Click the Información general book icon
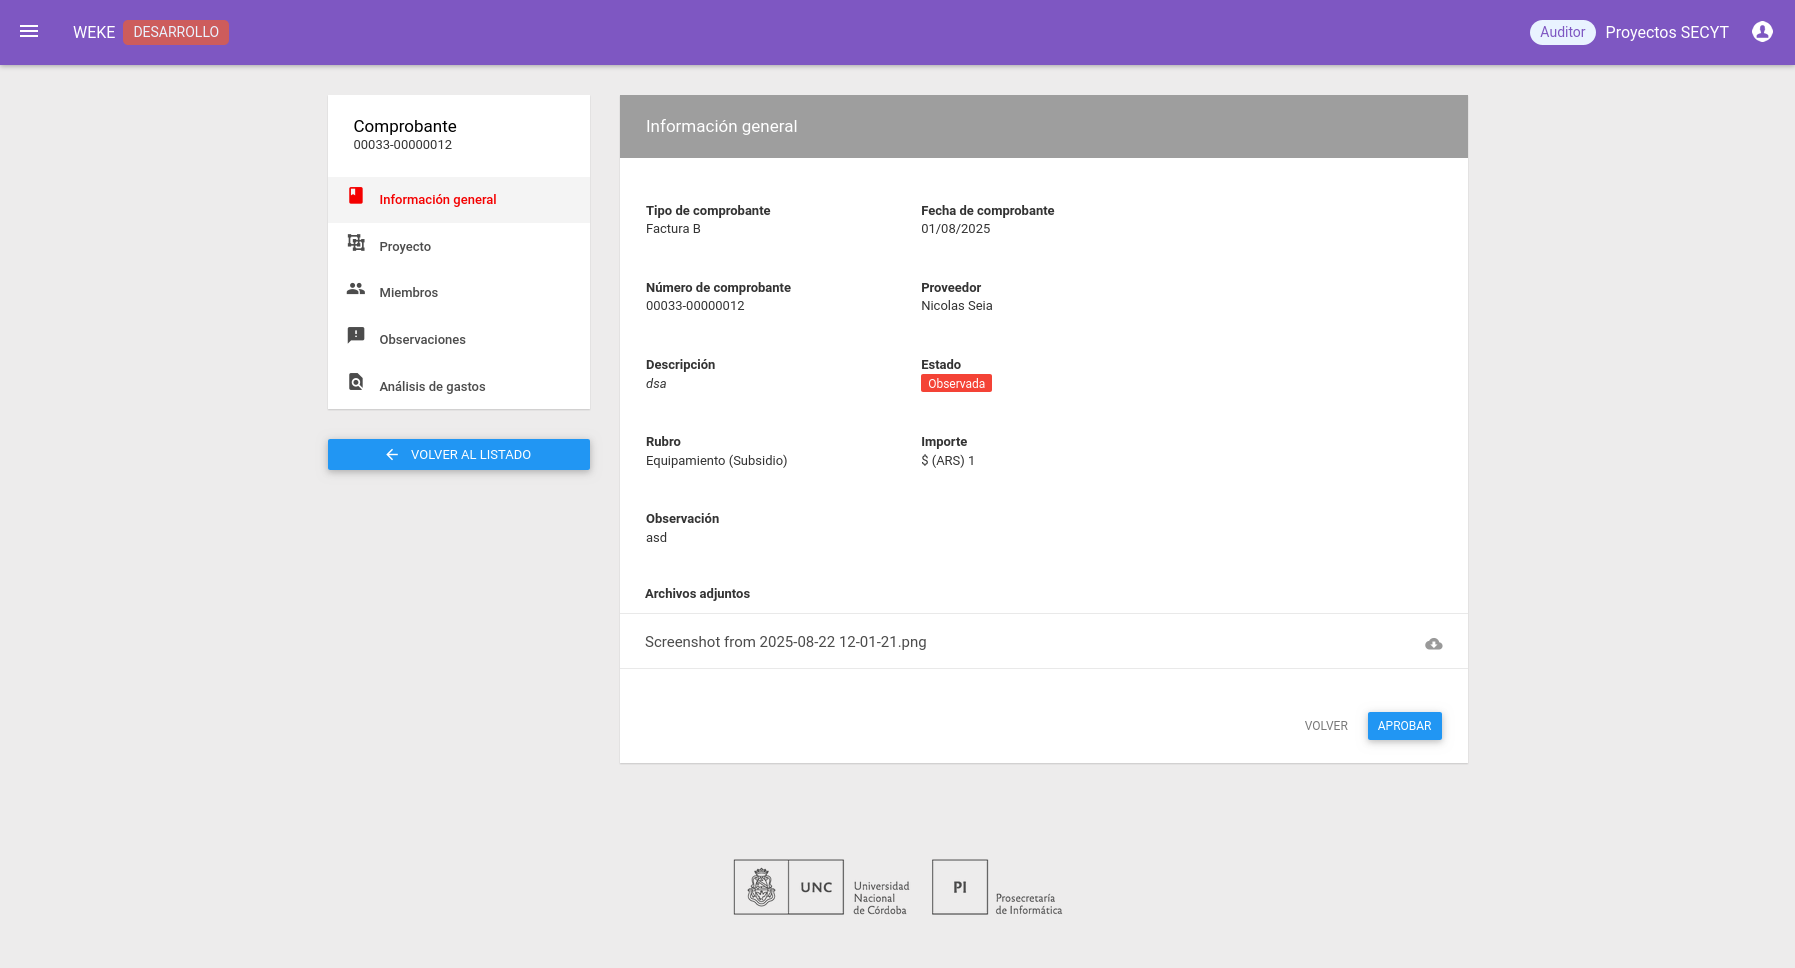1795x968 pixels. [356, 196]
